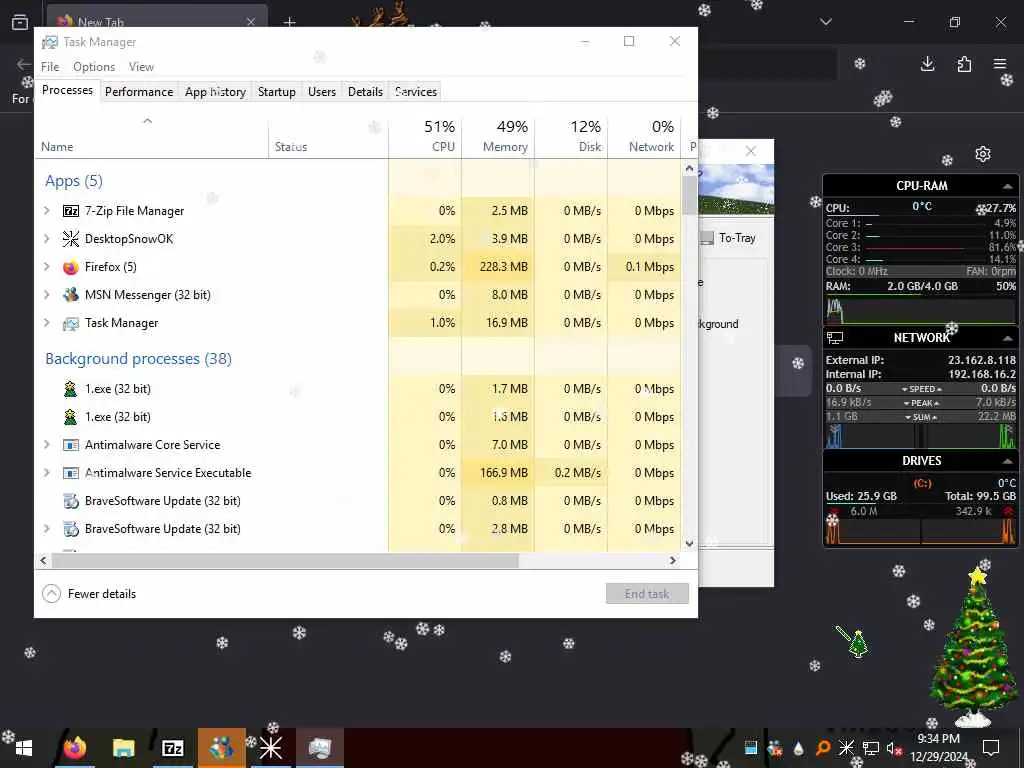Click the 7-Zip File Manager process icon
Image resolution: width=1024 pixels, height=768 pixels.
[x=71, y=211]
